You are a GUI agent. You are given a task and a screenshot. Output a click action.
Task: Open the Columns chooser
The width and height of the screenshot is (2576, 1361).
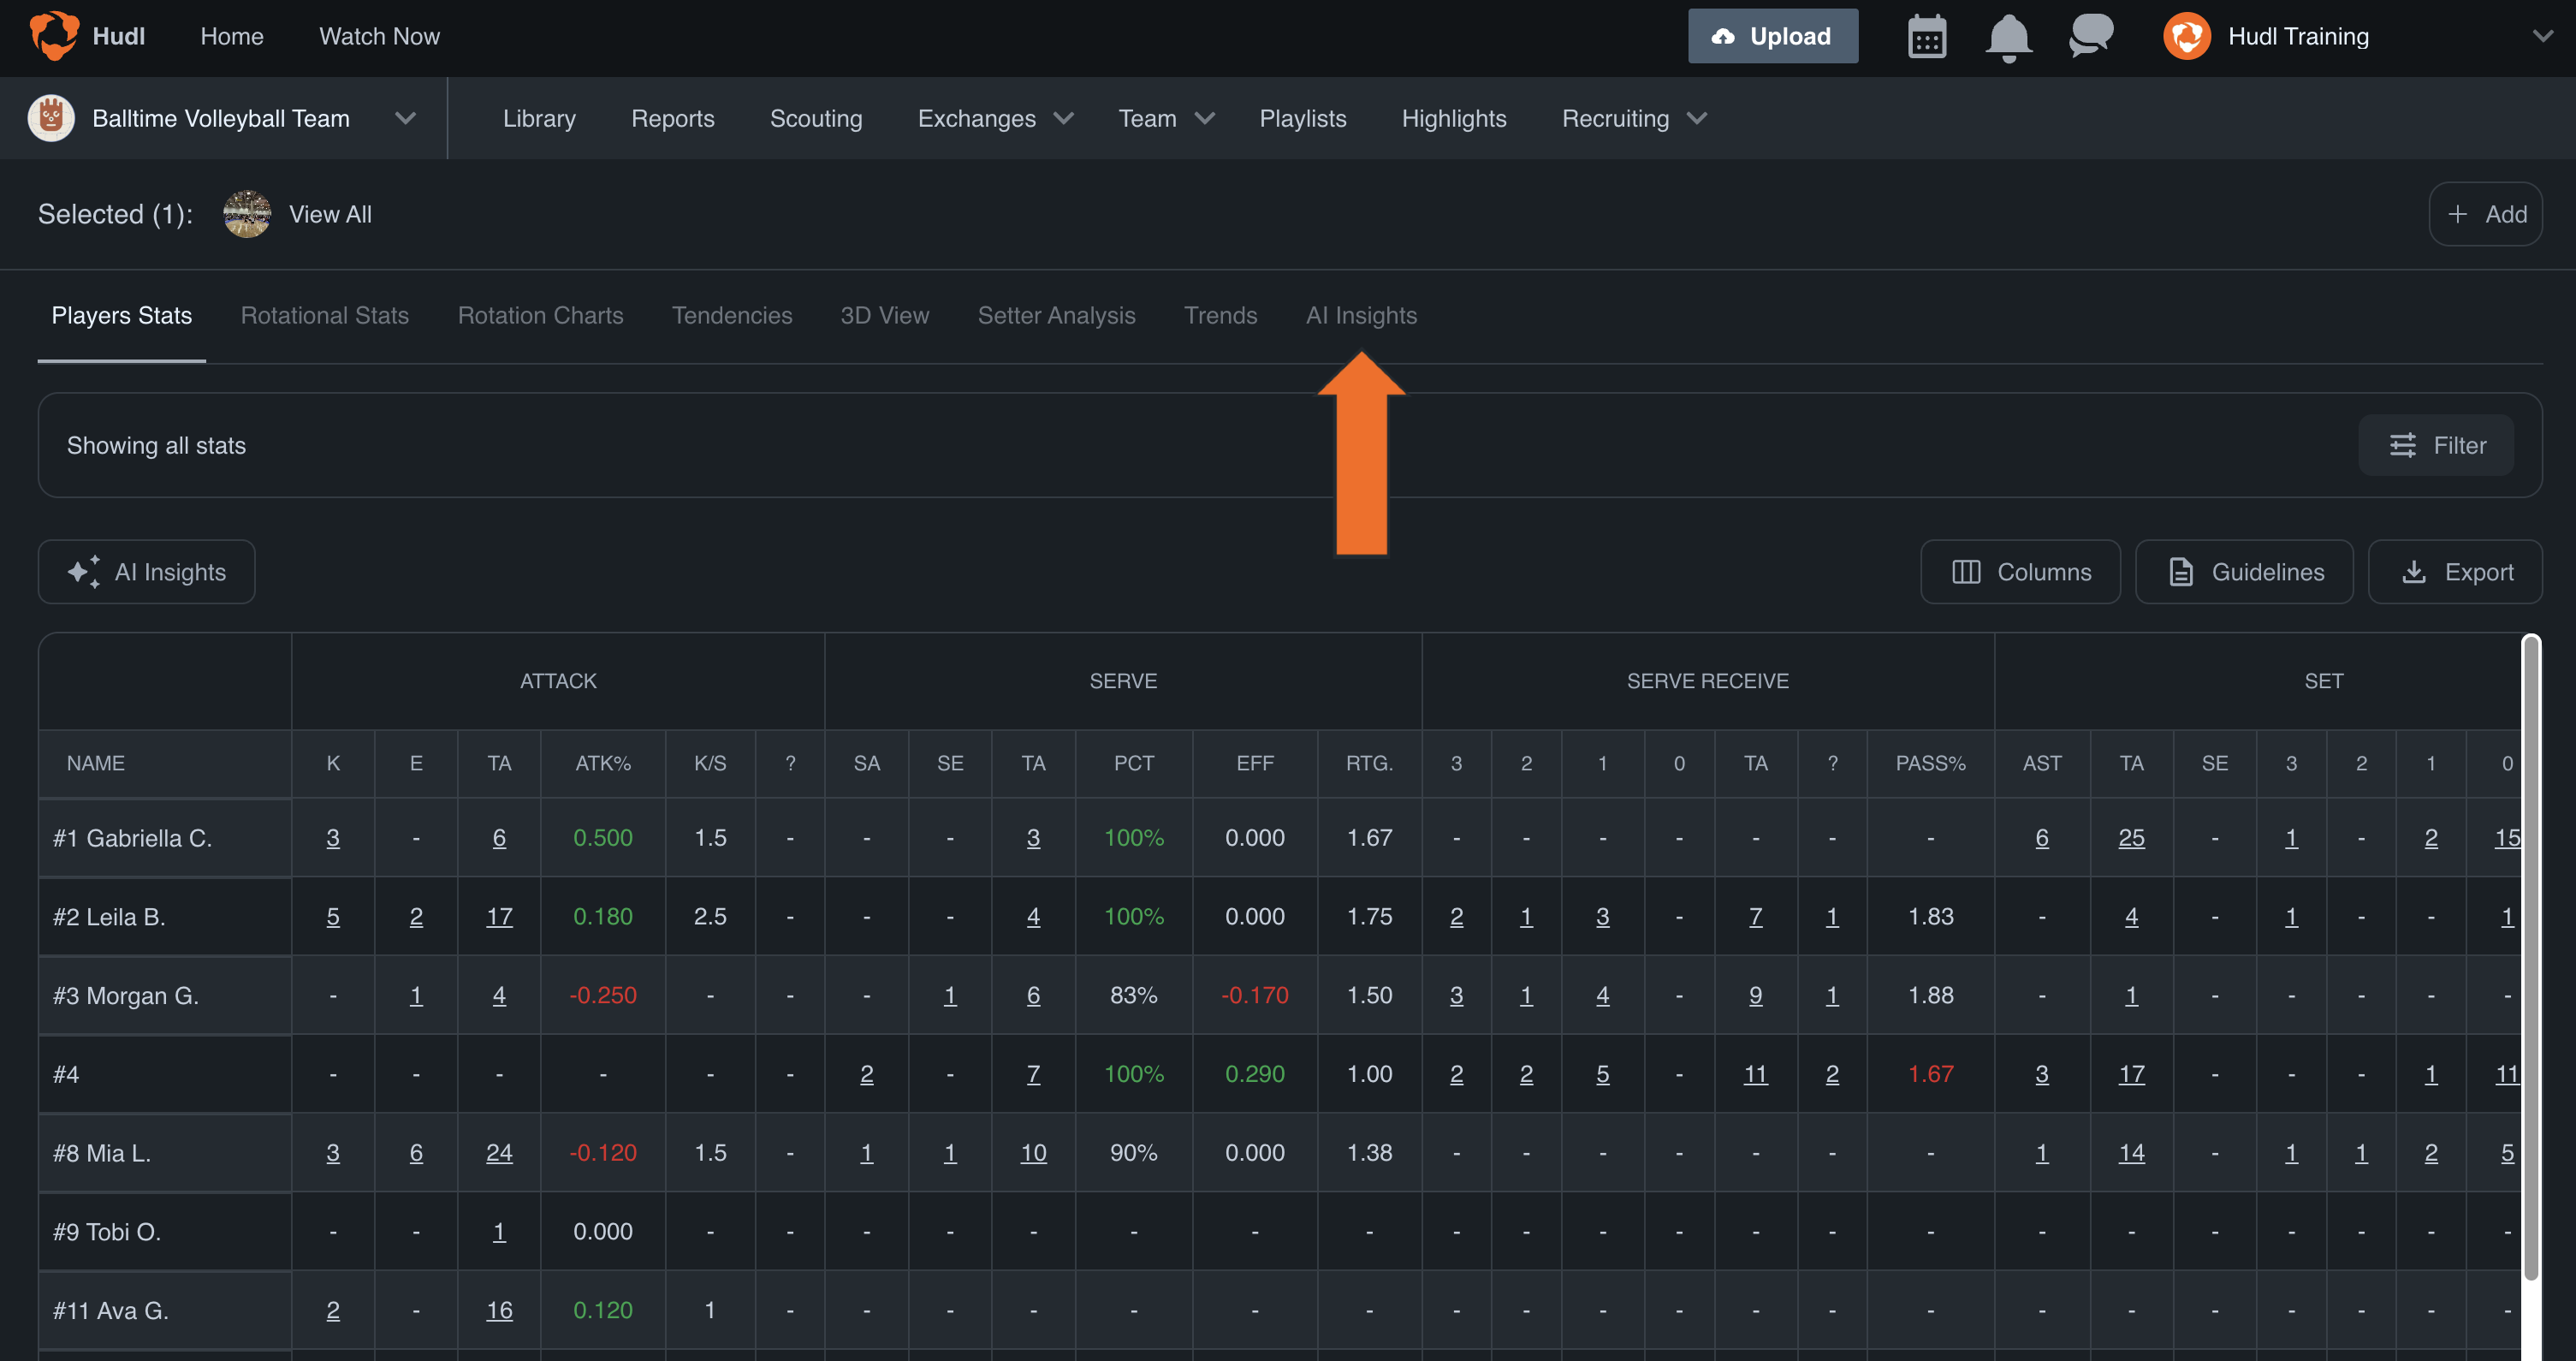coord(2020,572)
